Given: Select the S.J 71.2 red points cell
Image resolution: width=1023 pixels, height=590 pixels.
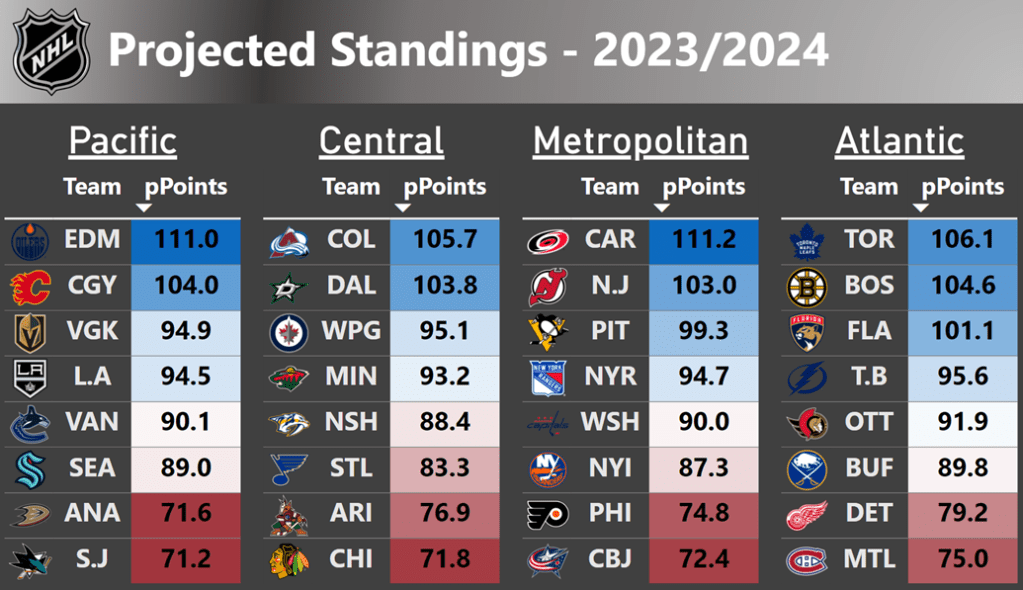Looking at the screenshot, I should point(186,560).
